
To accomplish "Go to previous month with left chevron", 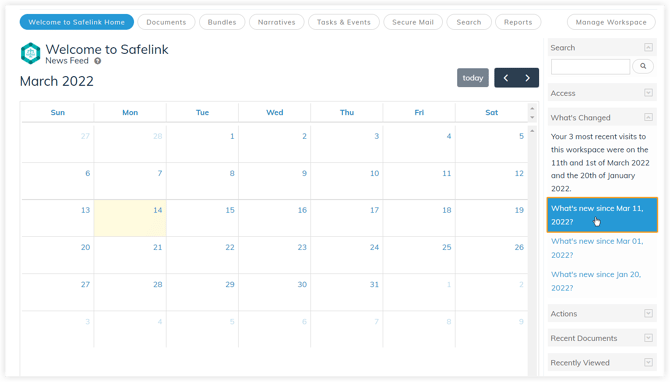I will point(505,78).
